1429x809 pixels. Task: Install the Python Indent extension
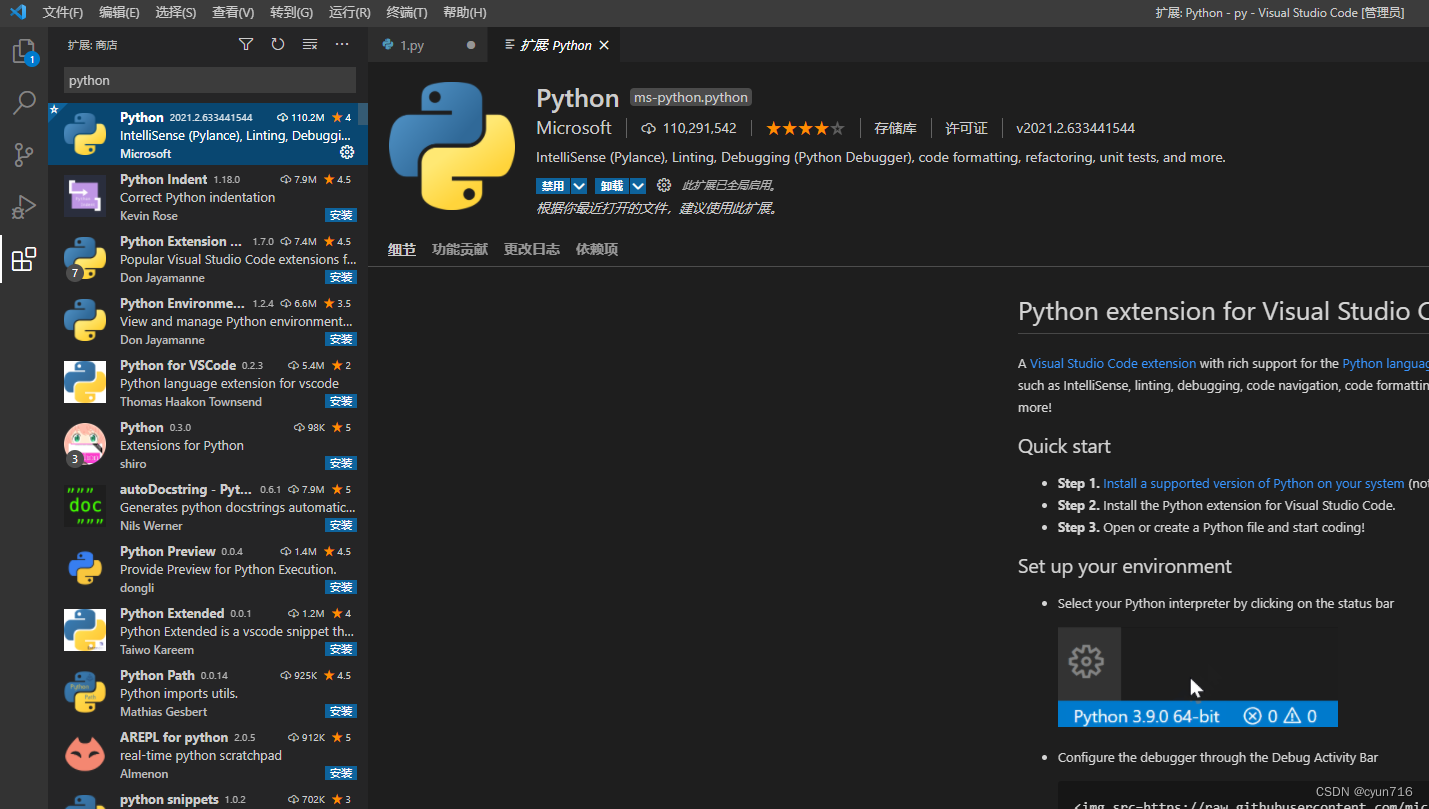point(341,215)
